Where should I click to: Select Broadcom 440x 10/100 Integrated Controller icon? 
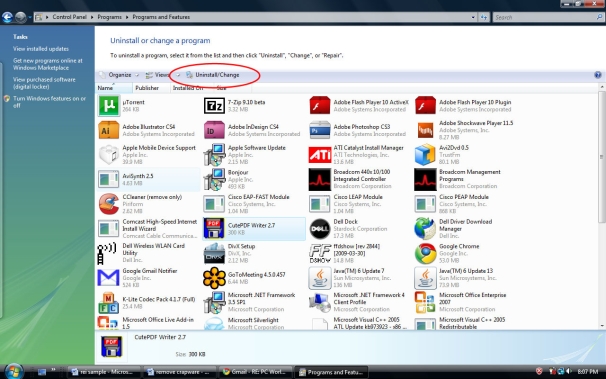(x=320, y=179)
